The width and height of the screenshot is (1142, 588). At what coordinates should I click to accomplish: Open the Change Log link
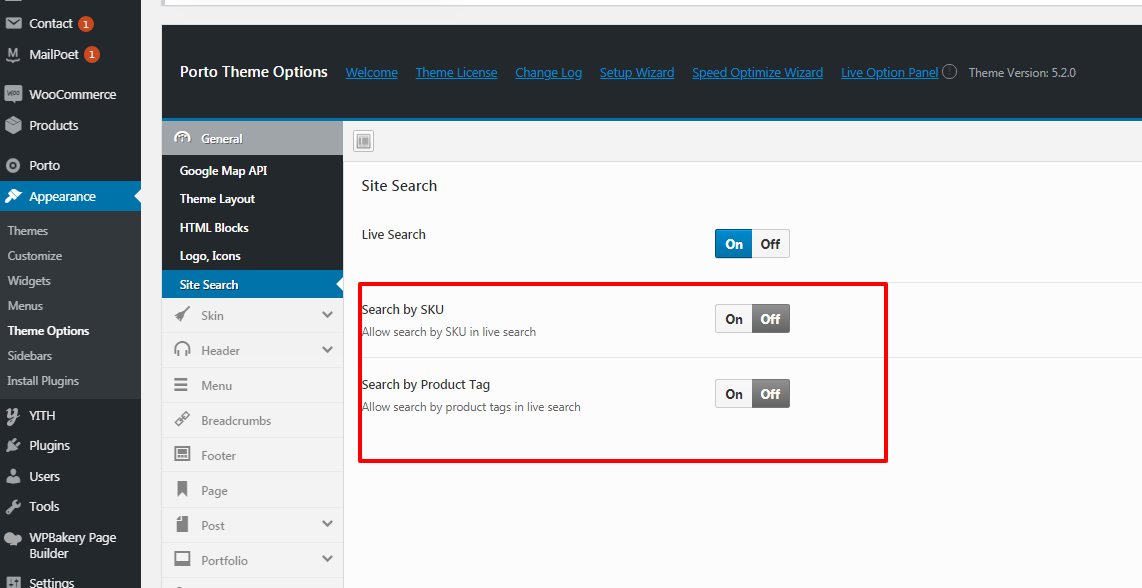(548, 72)
